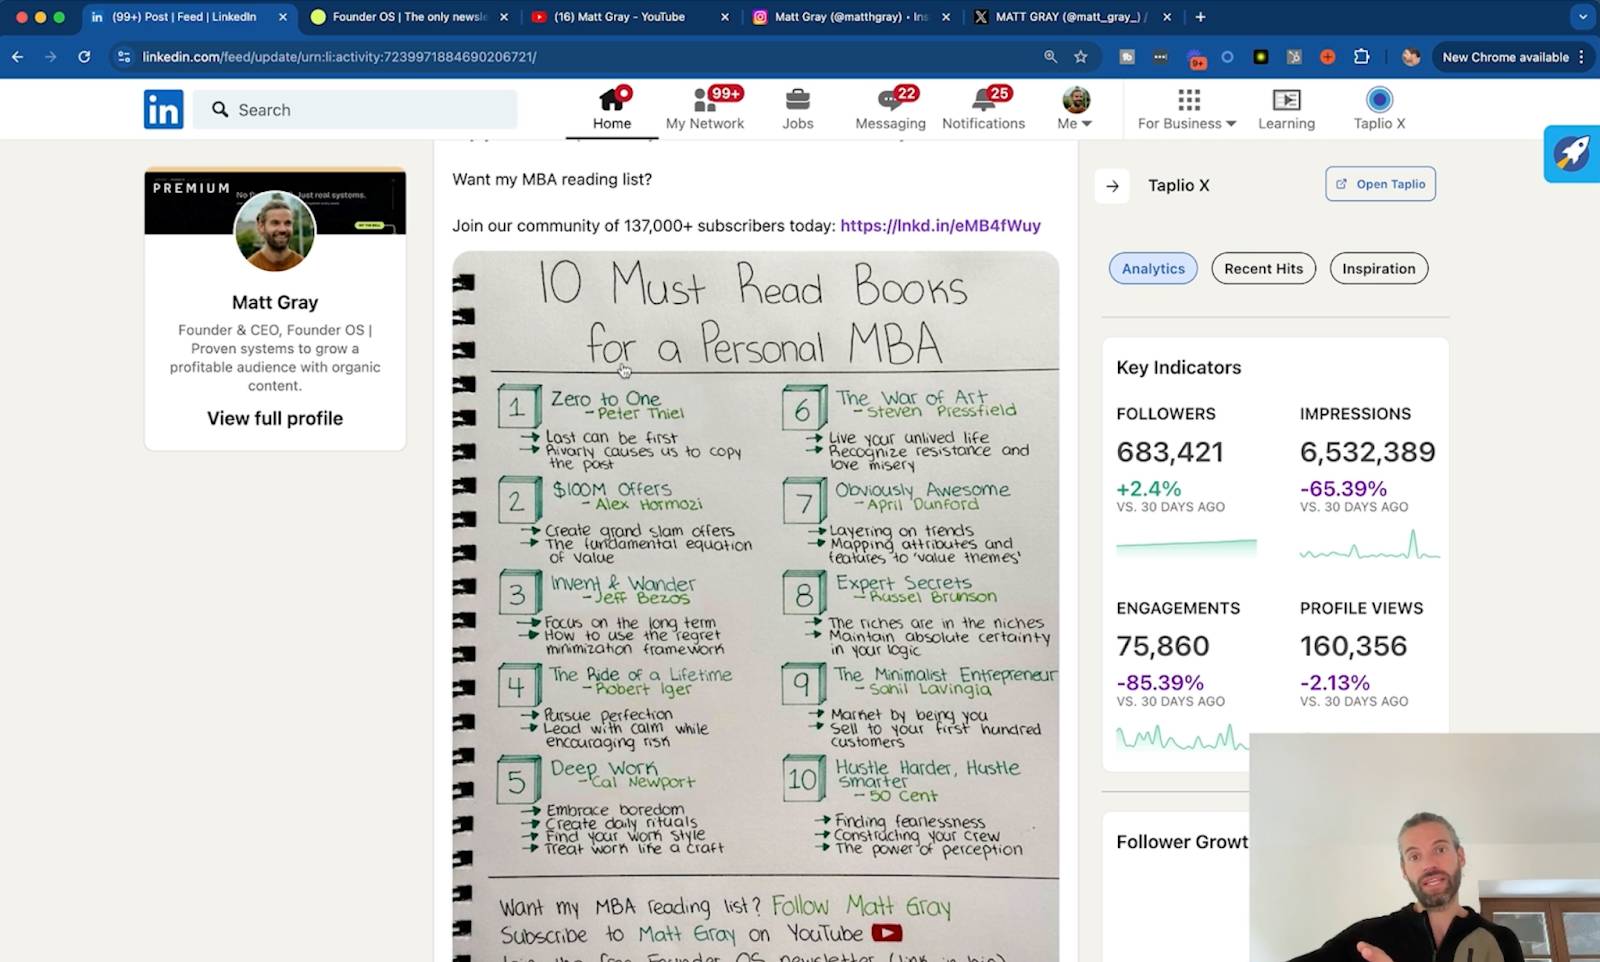Click the browser address bar URL
This screenshot has height=962, width=1600.
[339, 57]
